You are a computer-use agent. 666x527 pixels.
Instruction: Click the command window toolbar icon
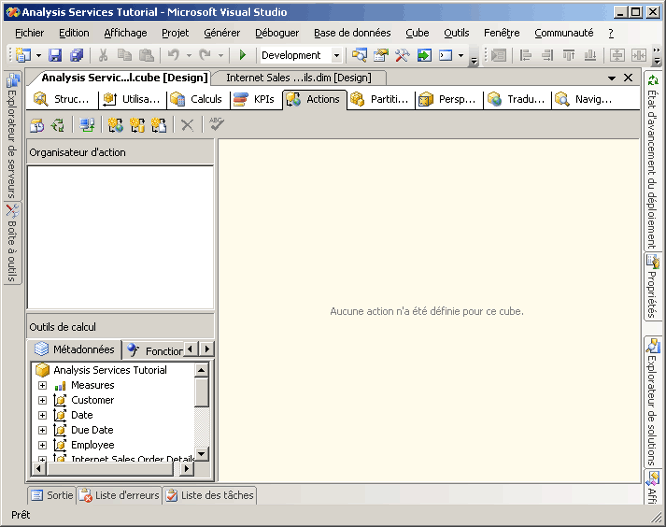[x=446, y=55]
